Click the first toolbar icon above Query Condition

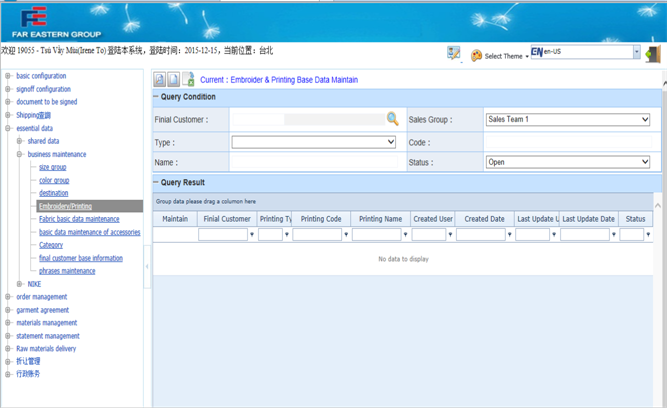click(x=160, y=79)
